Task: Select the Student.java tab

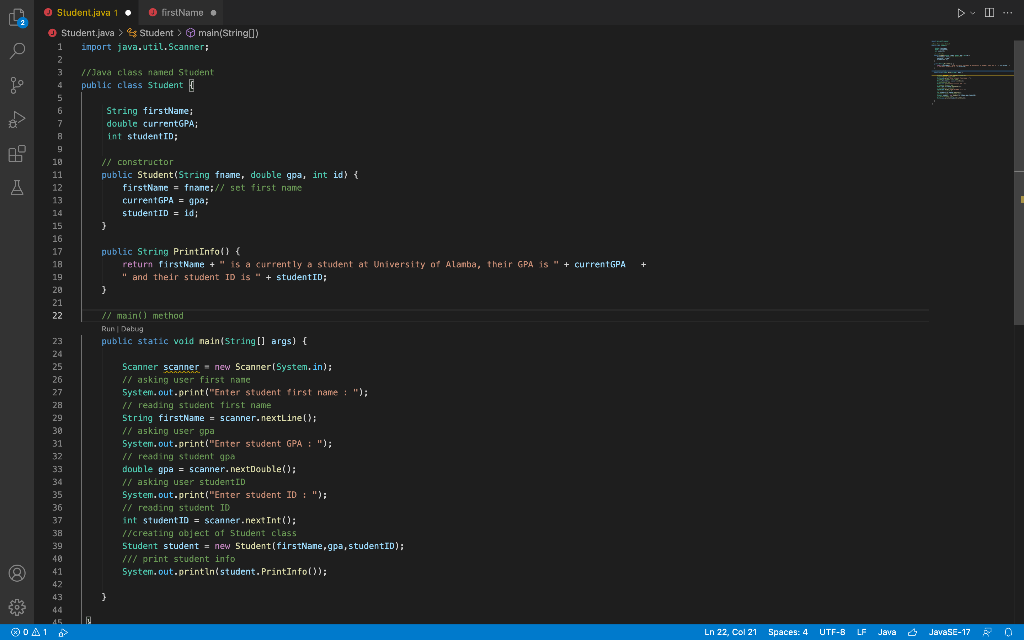Action: point(88,13)
